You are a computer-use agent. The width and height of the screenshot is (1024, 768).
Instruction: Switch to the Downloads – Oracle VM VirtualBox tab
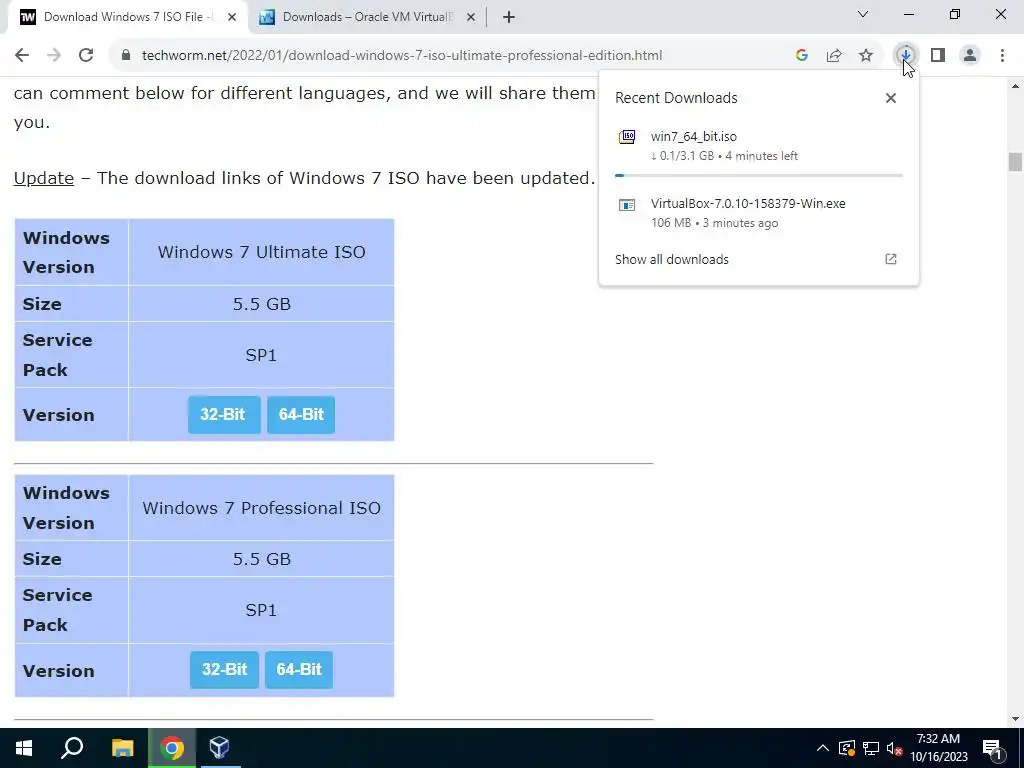tap(367, 17)
